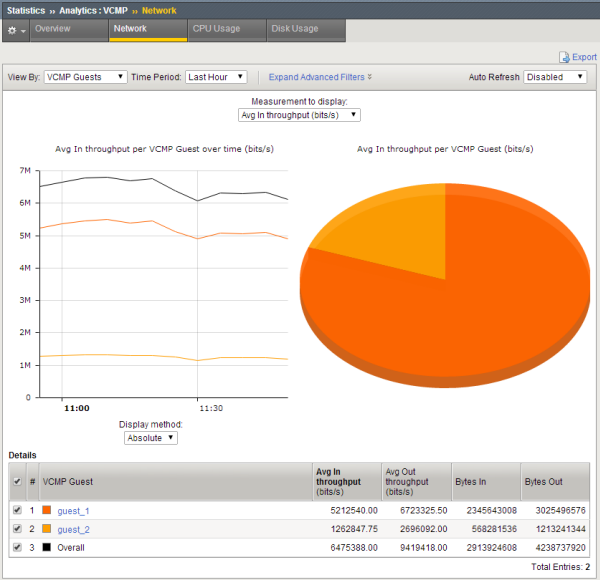This screenshot has width=600, height=580.
Task: Open the Display method dropdown
Action: (151, 438)
